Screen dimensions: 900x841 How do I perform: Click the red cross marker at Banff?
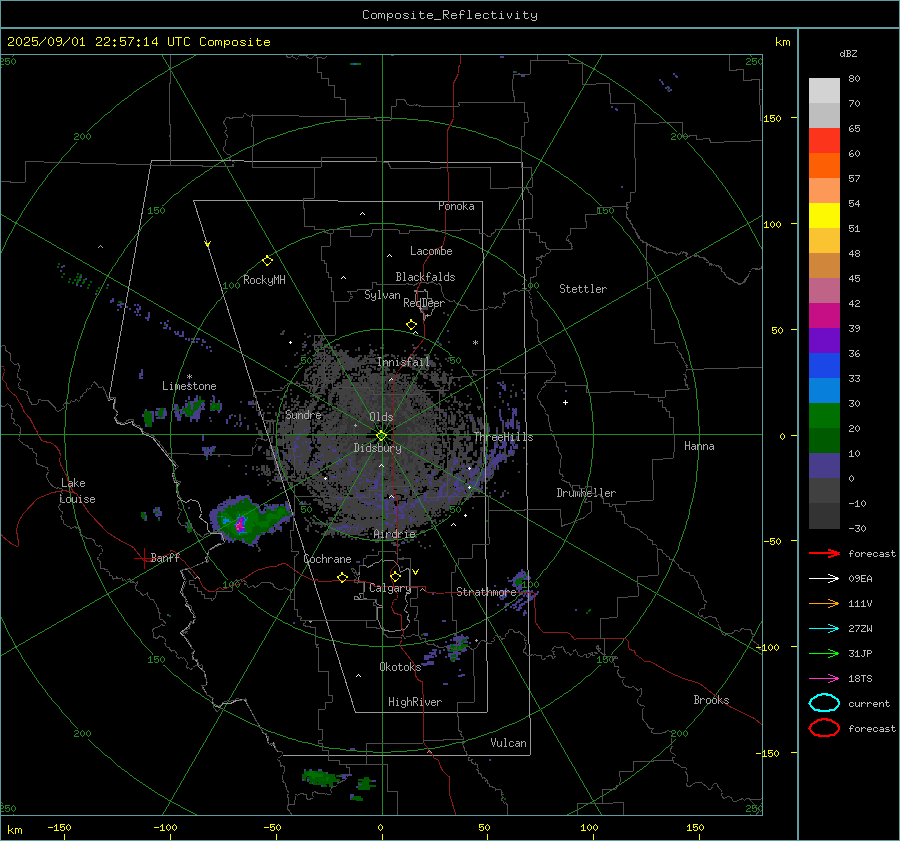pyautogui.click(x=143, y=558)
